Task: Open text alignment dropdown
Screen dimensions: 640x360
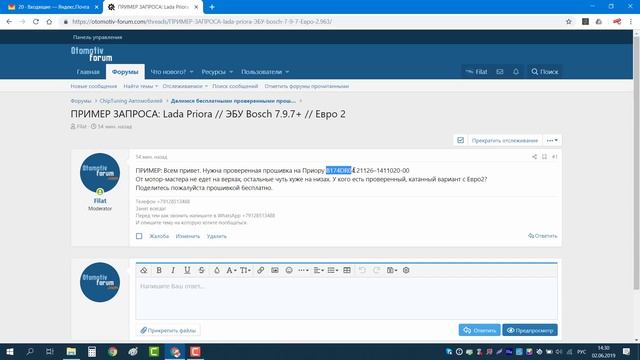Action: 318,270
